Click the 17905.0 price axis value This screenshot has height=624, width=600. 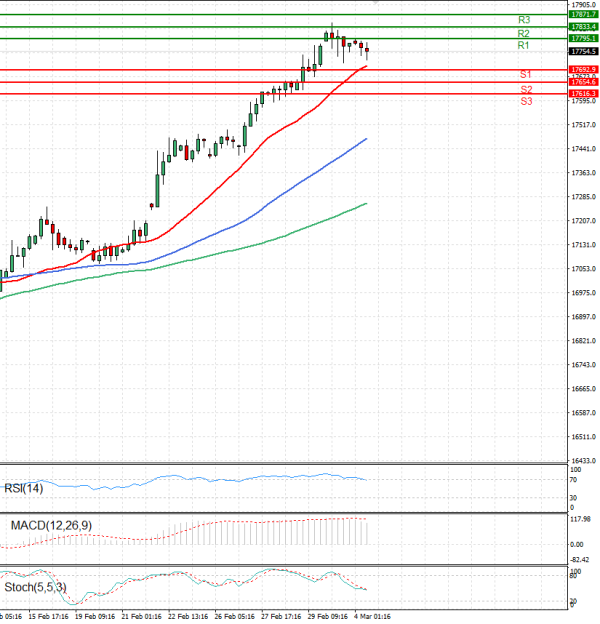click(x=584, y=5)
